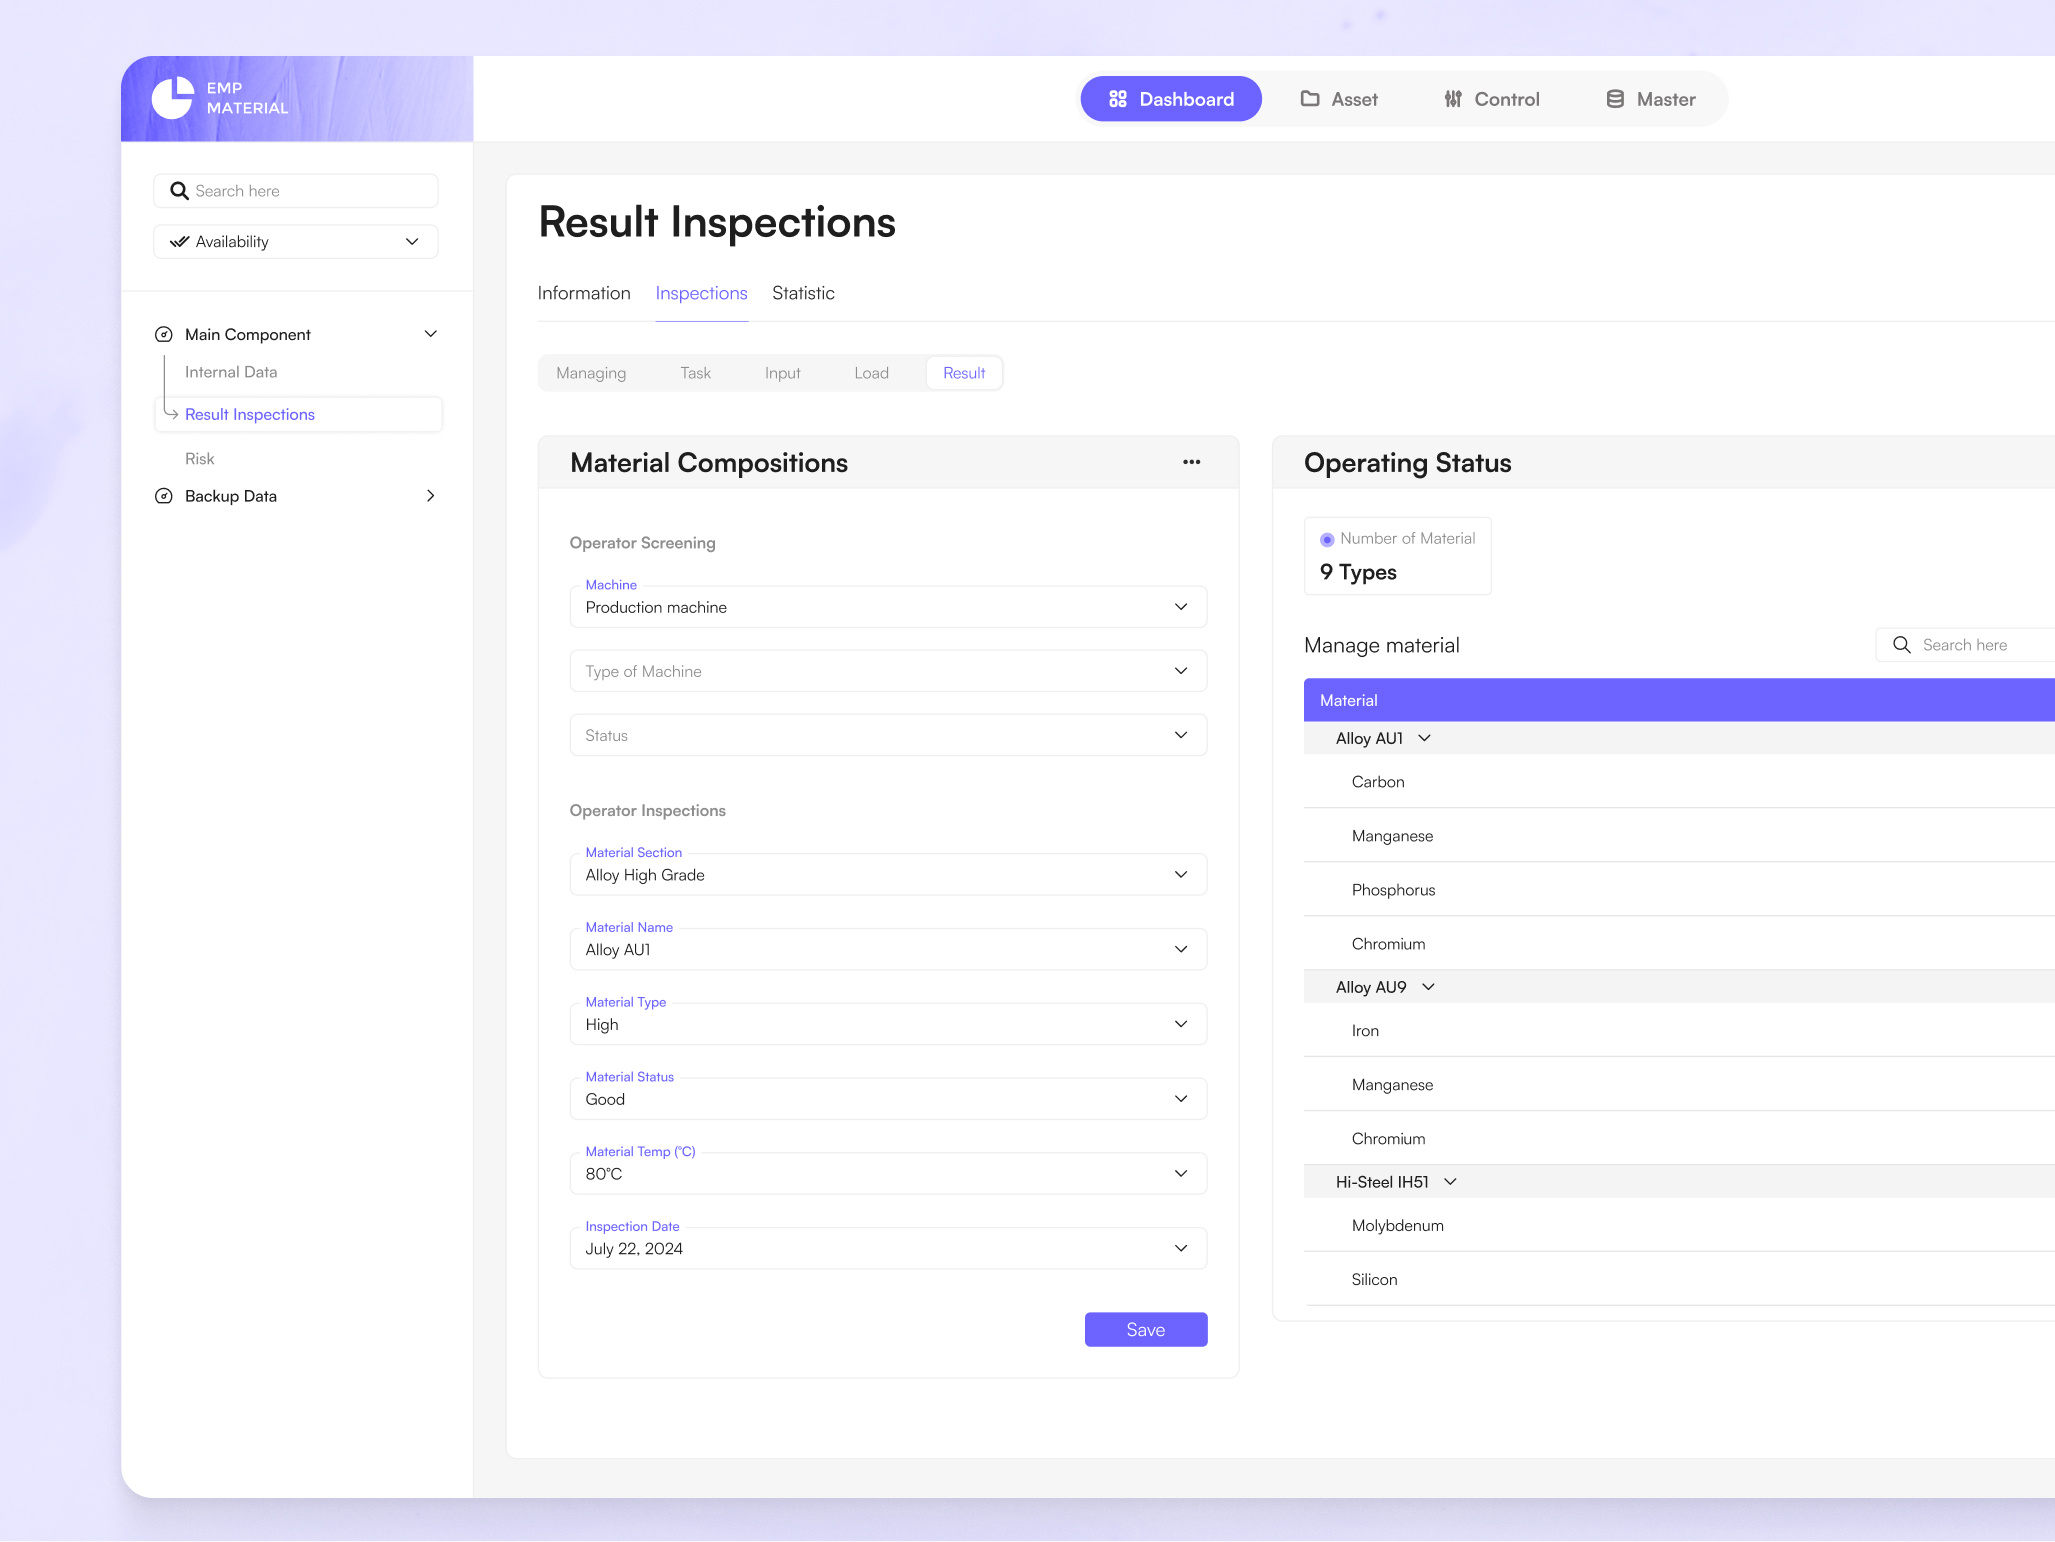
Task: Select Chromium under Alloy AU9
Action: pyautogui.click(x=1679, y=1139)
